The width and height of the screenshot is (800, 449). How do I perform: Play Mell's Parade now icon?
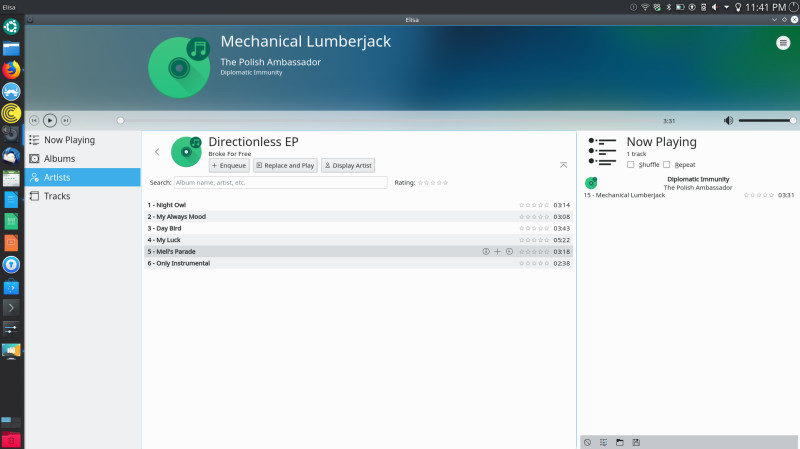(x=509, y=252)
